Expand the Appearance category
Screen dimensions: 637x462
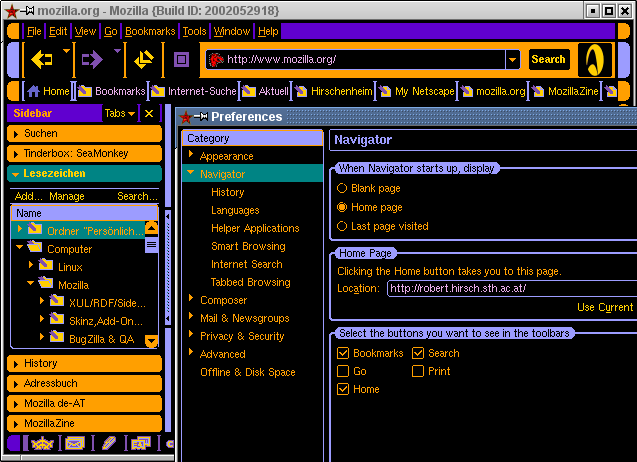point(191,154)
